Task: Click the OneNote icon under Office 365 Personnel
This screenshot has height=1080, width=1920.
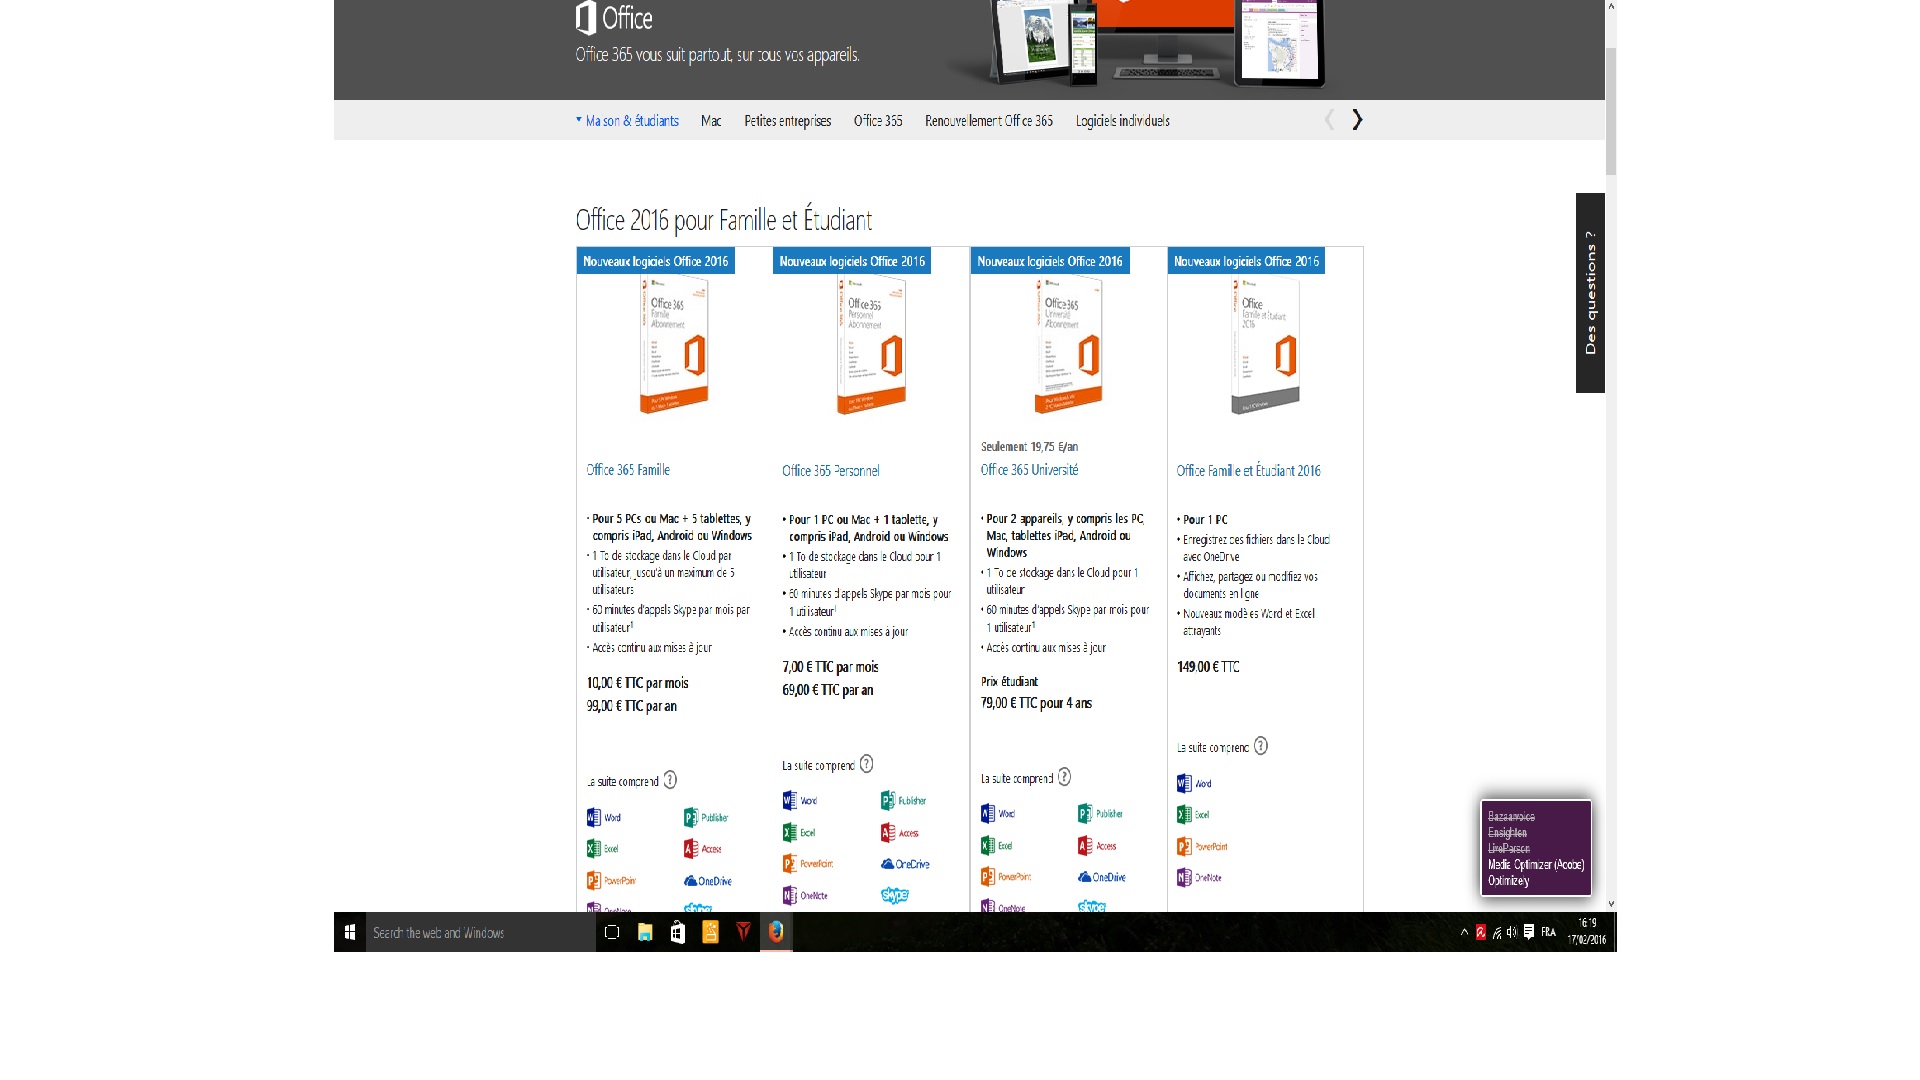Action: 790,896
